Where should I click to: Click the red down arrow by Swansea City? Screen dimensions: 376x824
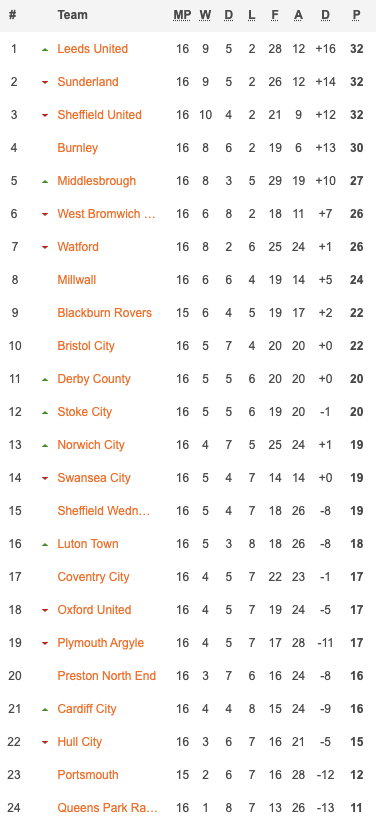click(x=45, y=478)
